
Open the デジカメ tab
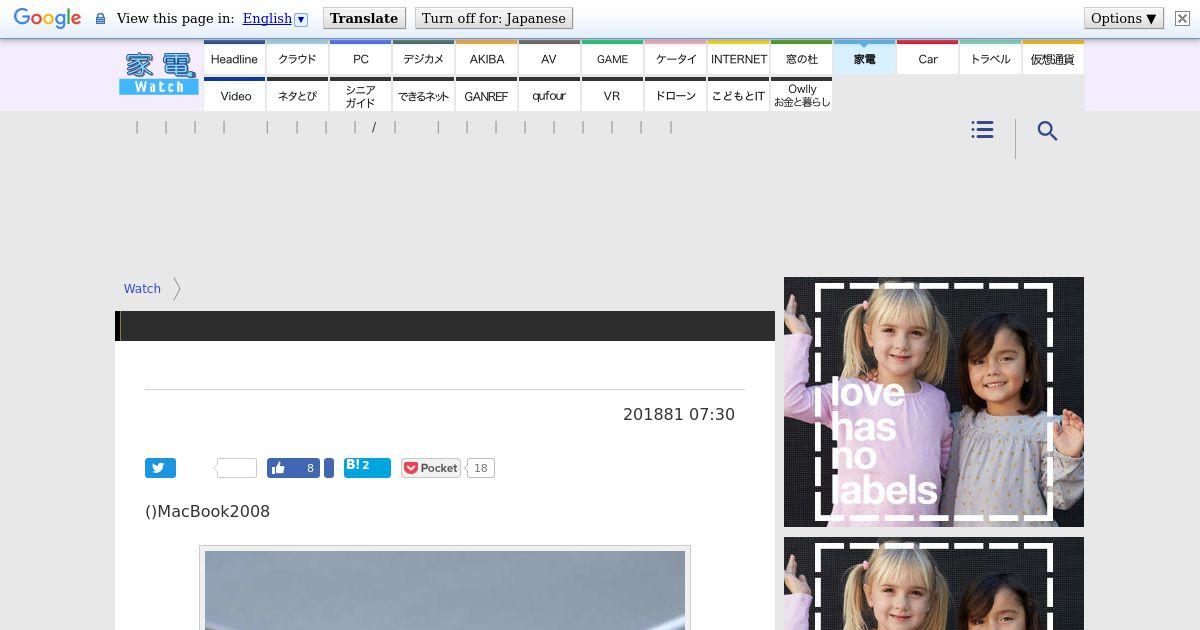pyautogui.click(x=423, y=58)
